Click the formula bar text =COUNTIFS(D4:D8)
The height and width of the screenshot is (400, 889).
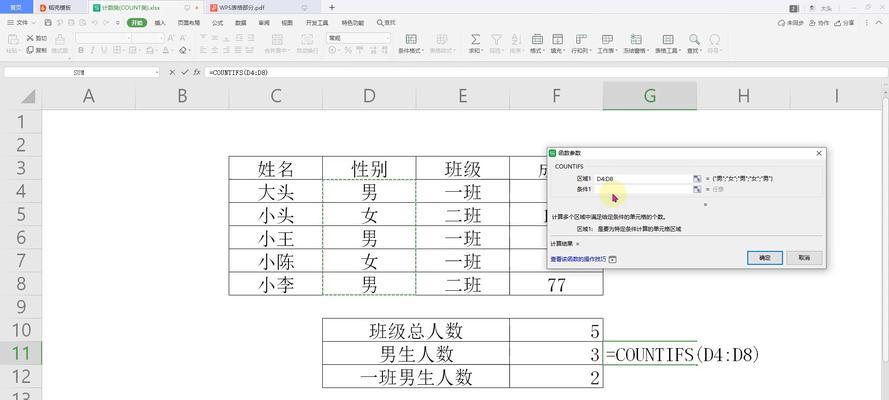[x=238, y=73]
